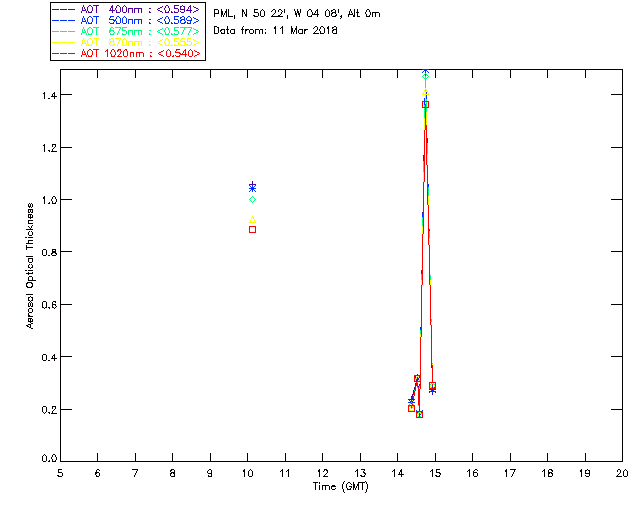Click the yellow triangle marker at the peak

[425, 92]
